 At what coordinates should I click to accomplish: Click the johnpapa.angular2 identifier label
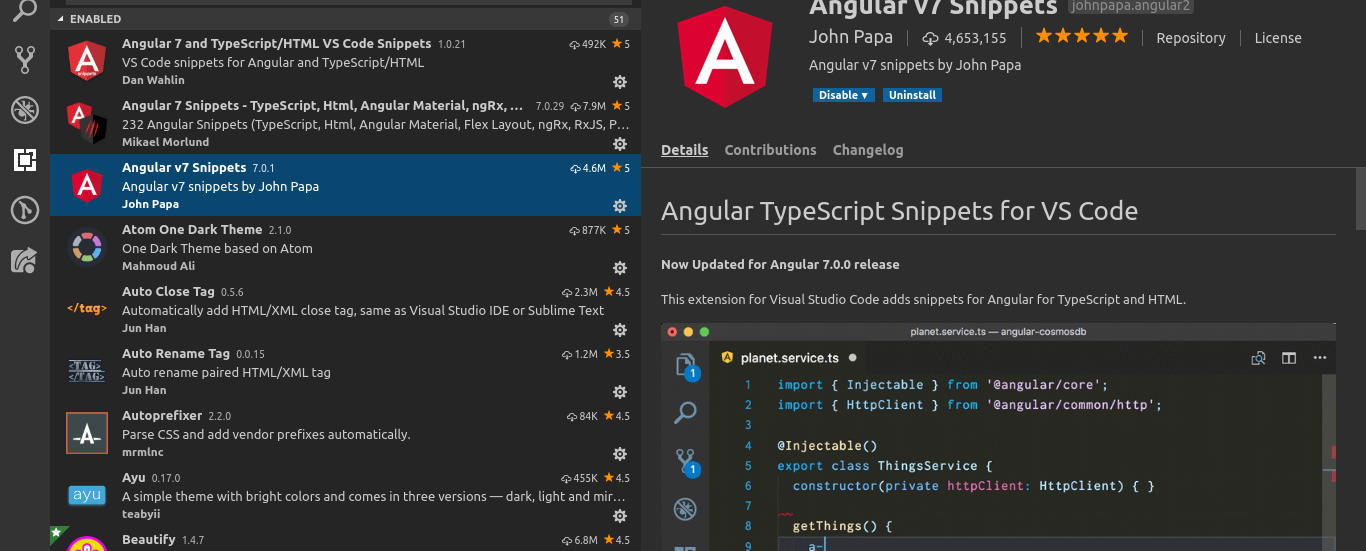tap(1130, 6)
